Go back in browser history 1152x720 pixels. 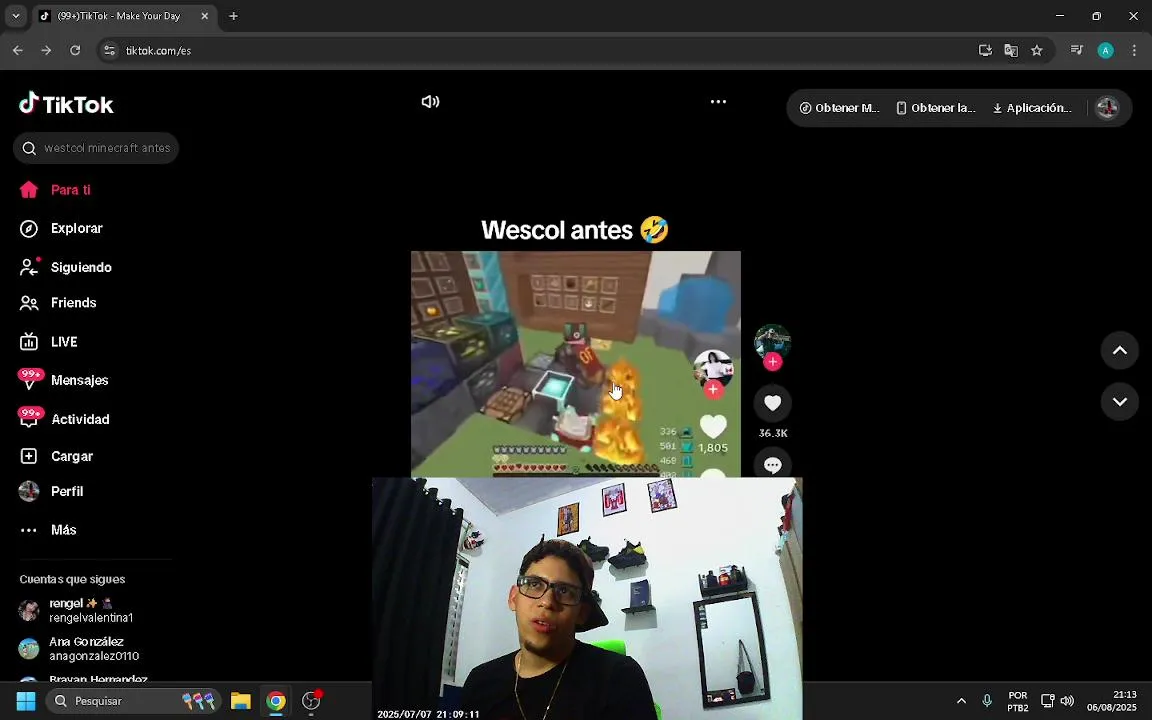18,50
